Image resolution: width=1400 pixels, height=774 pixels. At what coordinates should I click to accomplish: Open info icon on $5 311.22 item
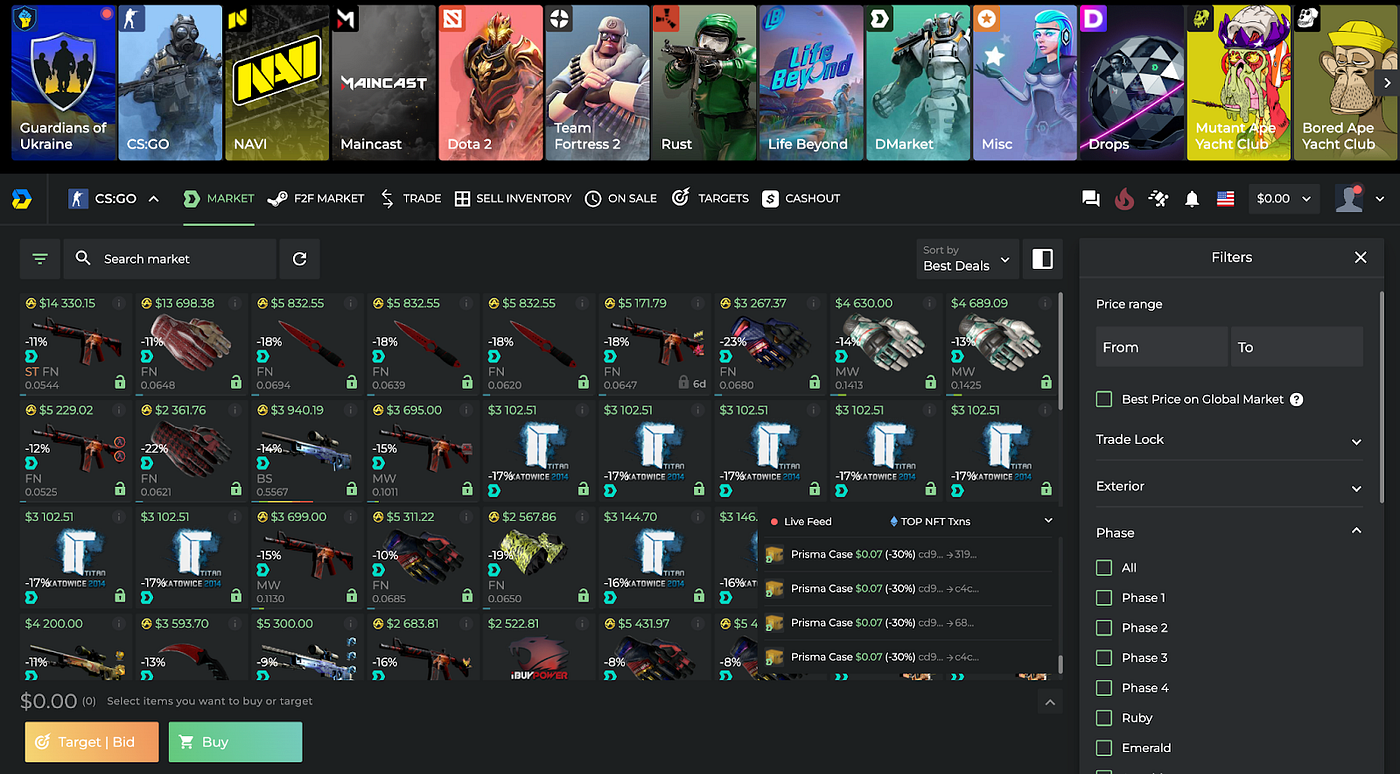click(x=466, y=517)
